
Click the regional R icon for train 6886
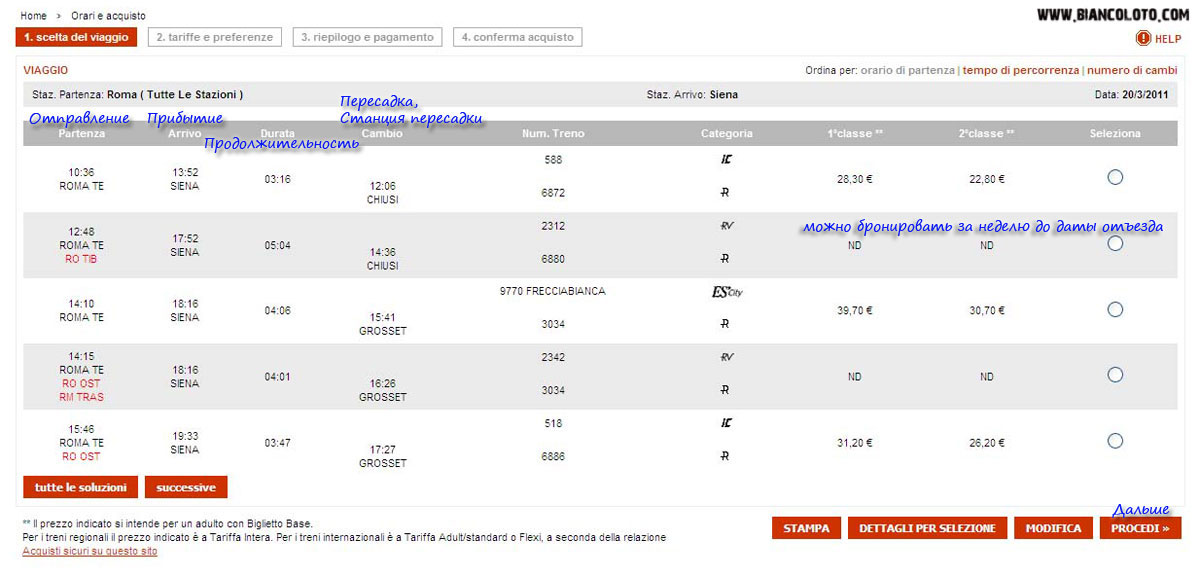click(x=727, y=456)
